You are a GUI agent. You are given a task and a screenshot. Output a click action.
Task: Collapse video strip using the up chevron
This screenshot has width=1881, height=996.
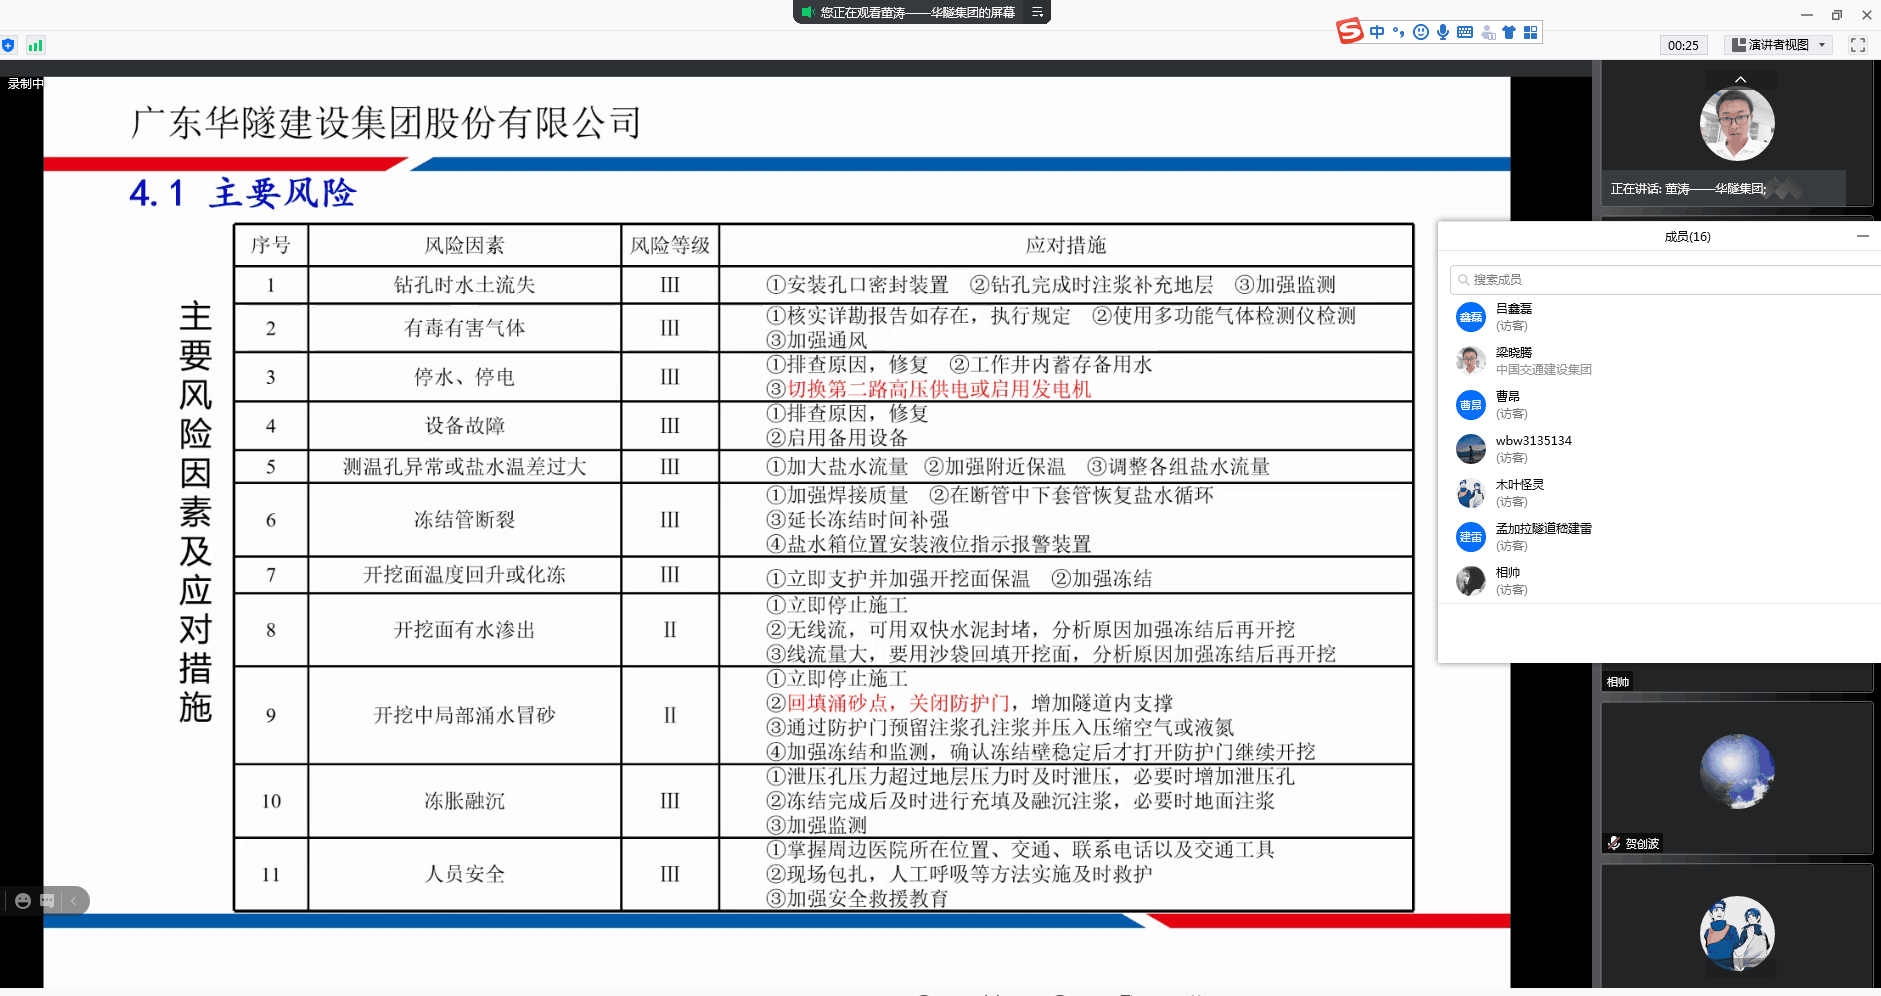point(1740,79)
